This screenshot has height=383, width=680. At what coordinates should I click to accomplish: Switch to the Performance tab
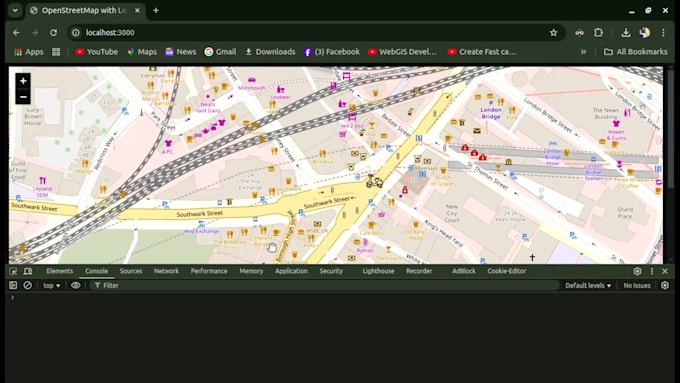point(209,271)
